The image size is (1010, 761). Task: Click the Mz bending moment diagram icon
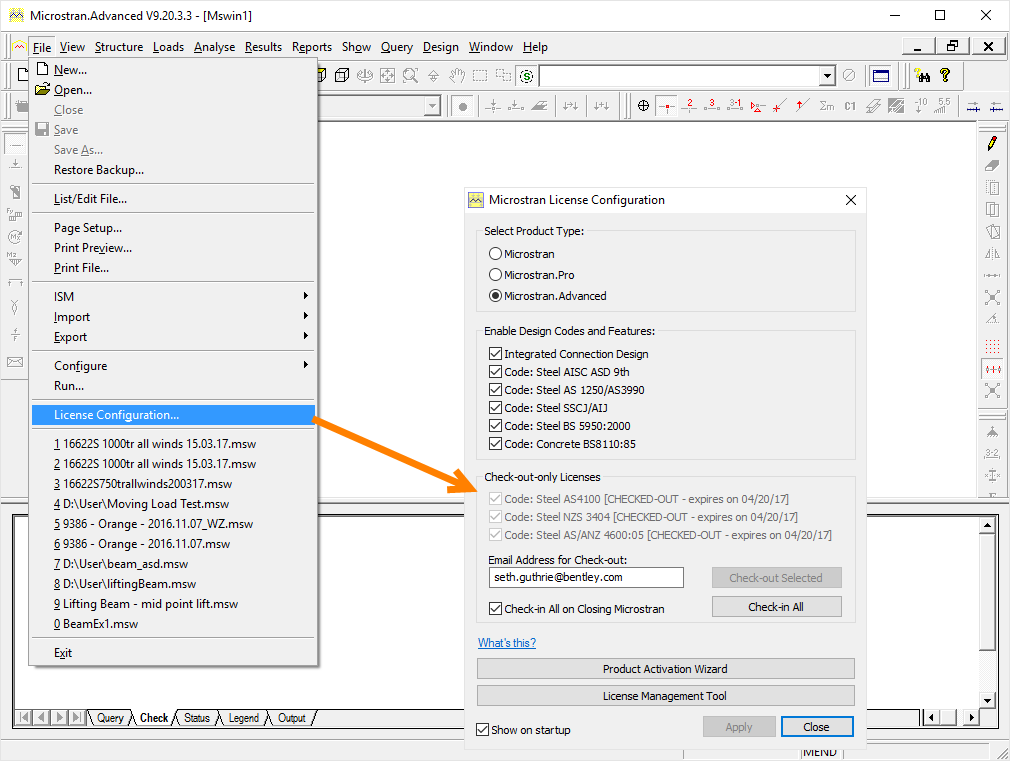coord(15,259)
